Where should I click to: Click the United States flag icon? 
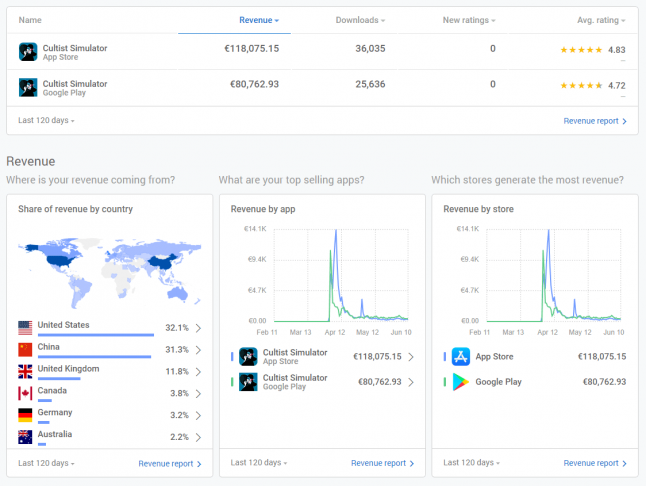pyautogui.click(x=26, y=327)
